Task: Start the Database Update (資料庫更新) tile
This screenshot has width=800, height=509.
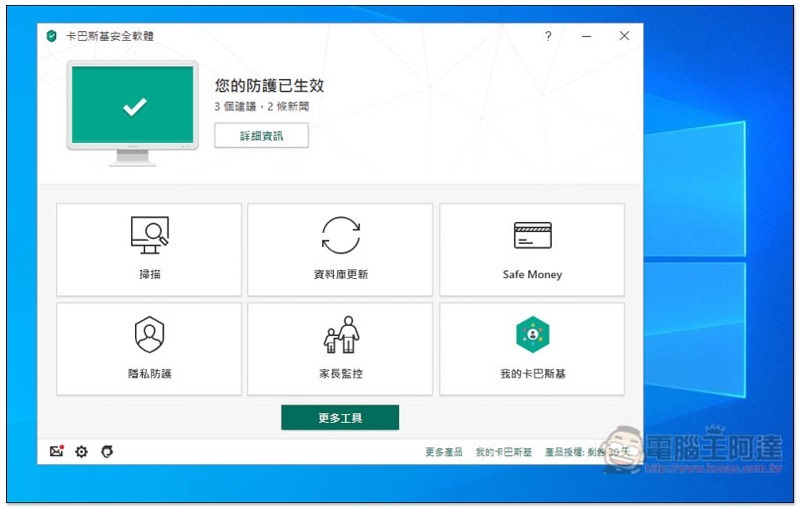Action: pos(340,249)
